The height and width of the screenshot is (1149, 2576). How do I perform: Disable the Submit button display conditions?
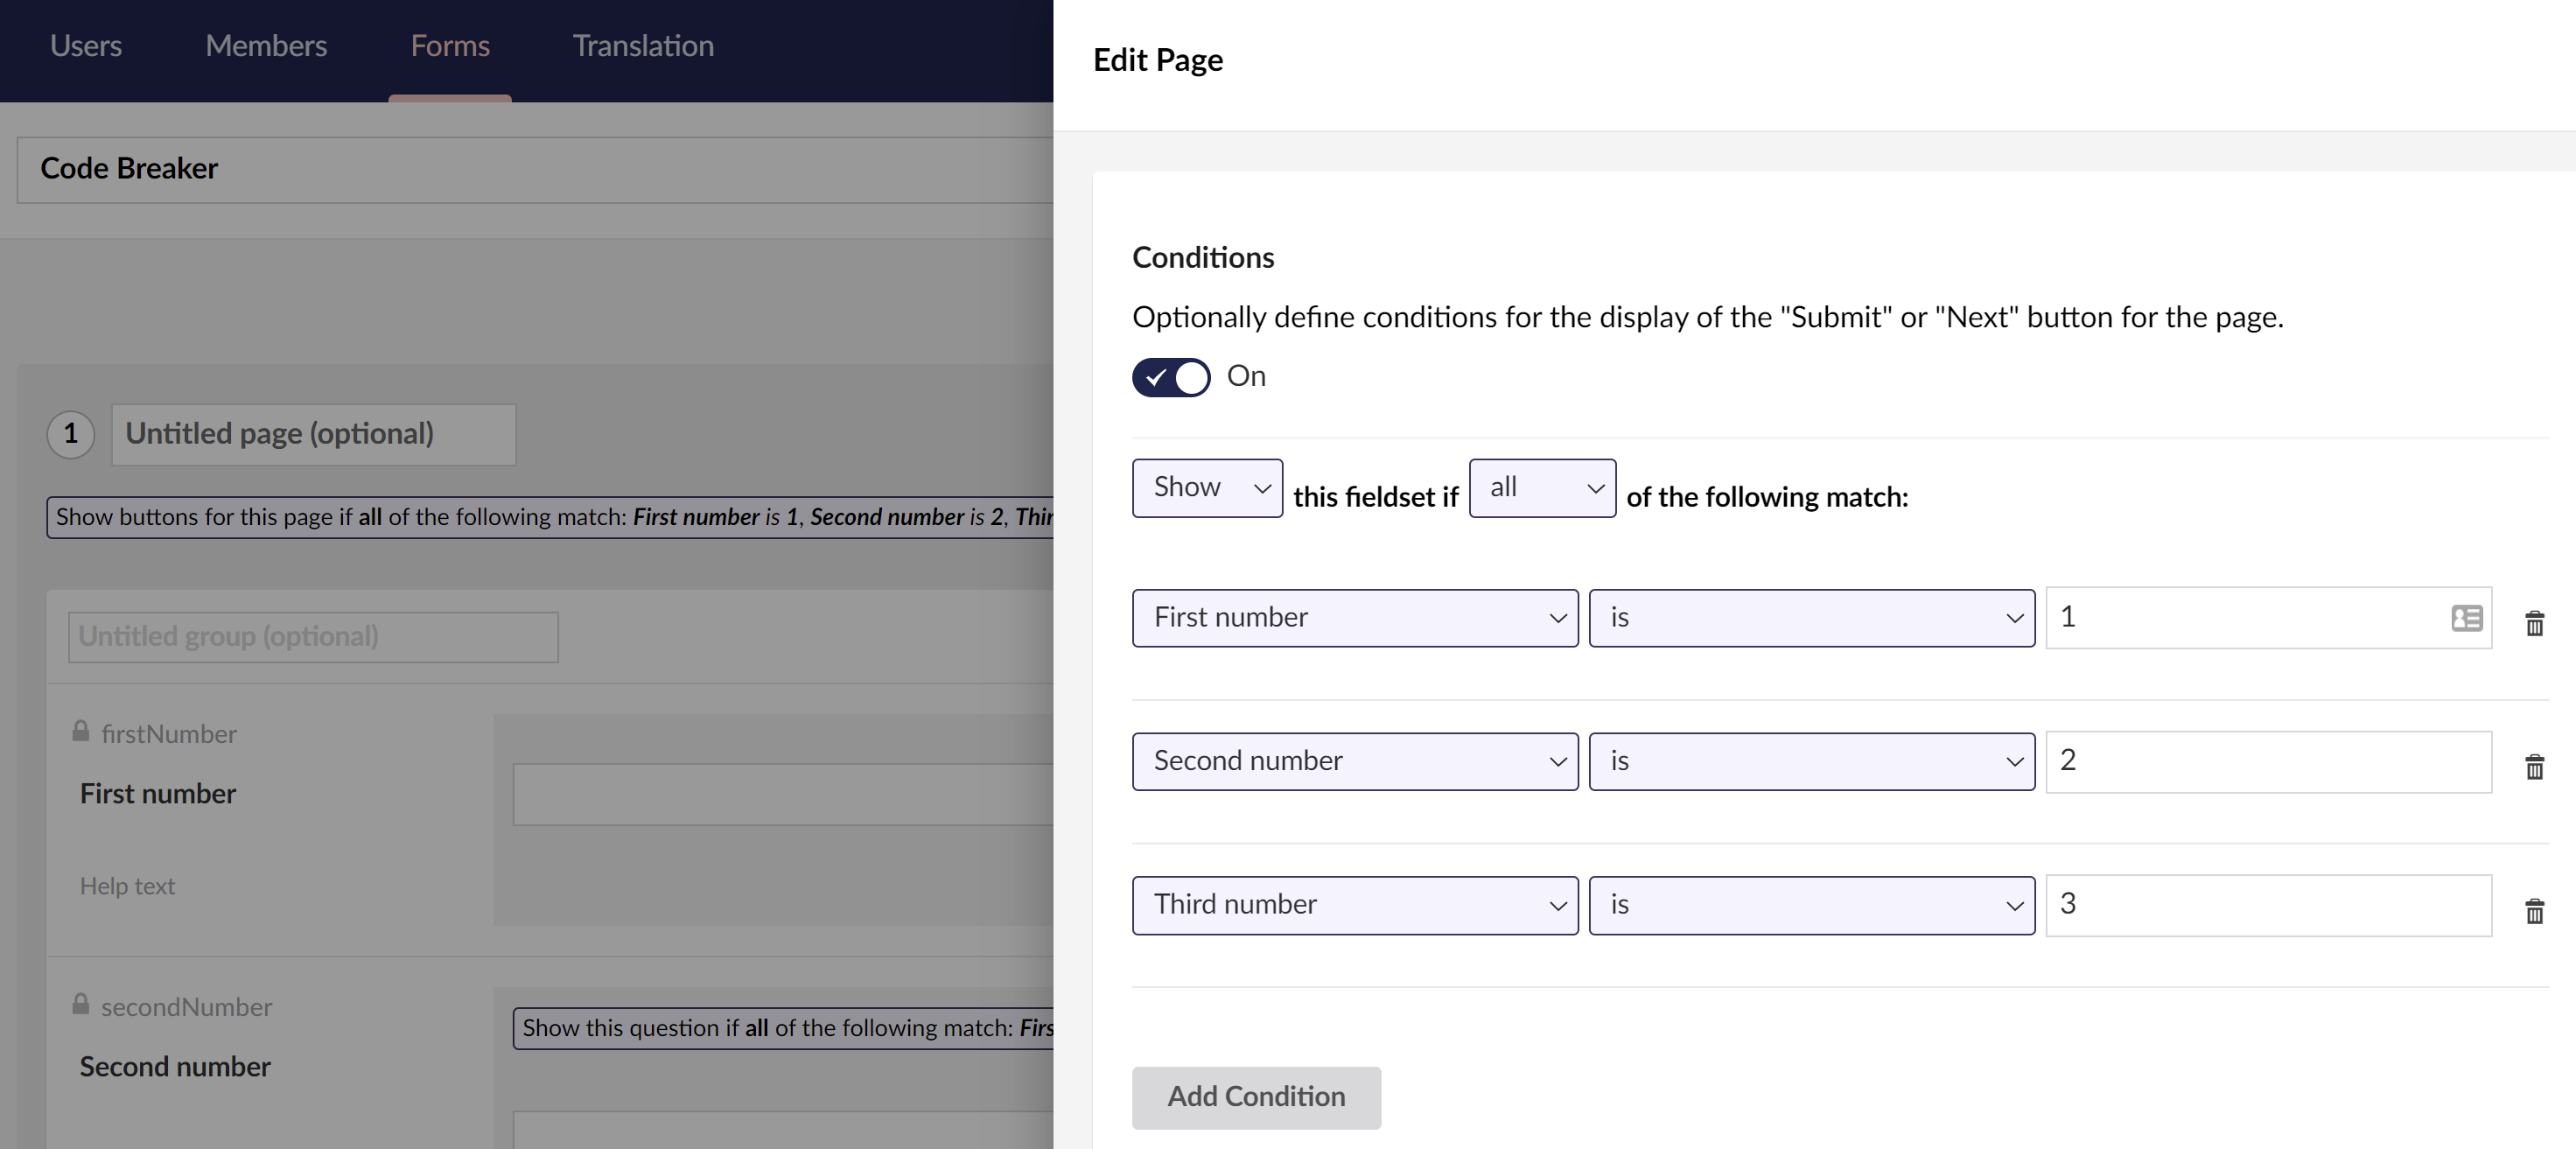click(1170, 377)
